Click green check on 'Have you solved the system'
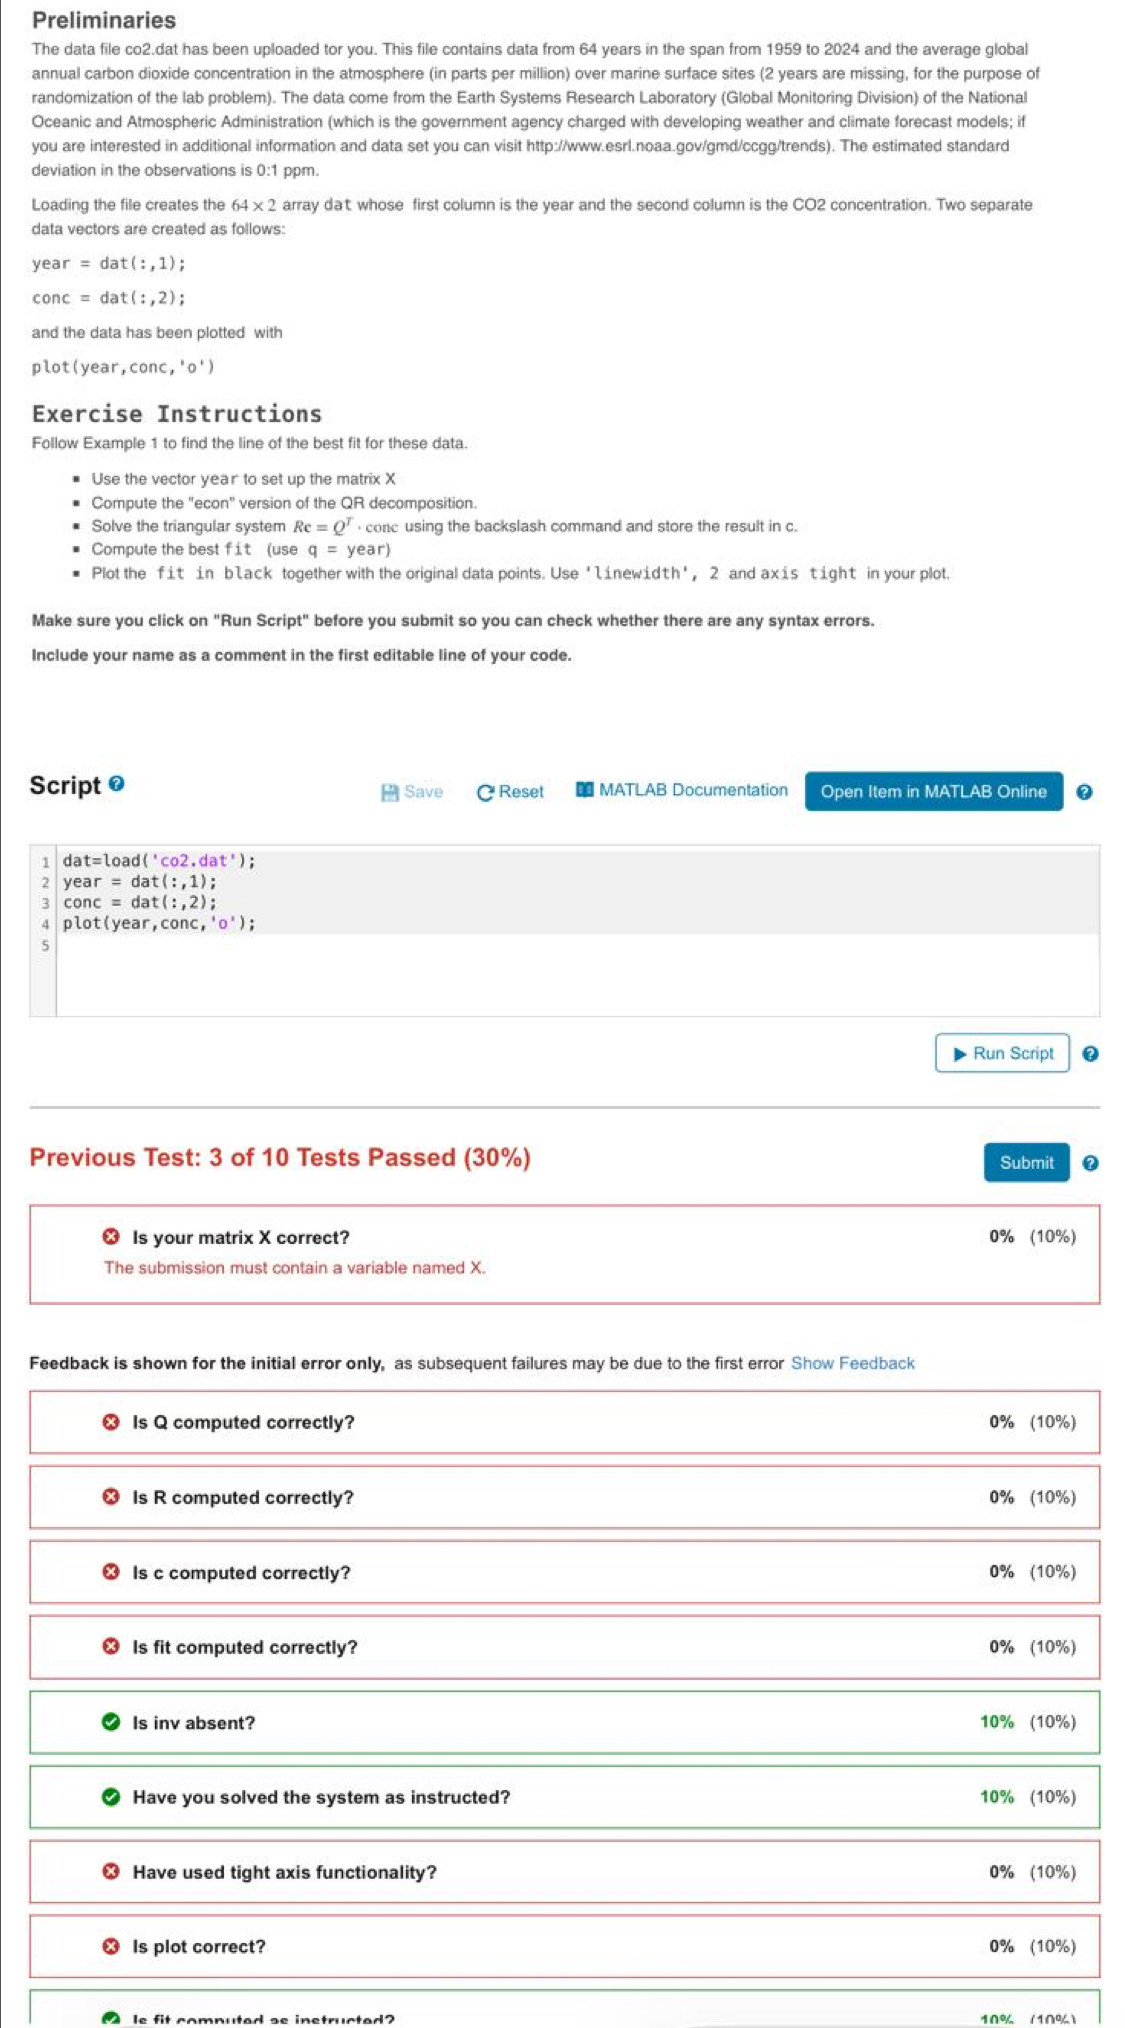Screen dimensions: 1125x2028 (x=111, y=1797)
